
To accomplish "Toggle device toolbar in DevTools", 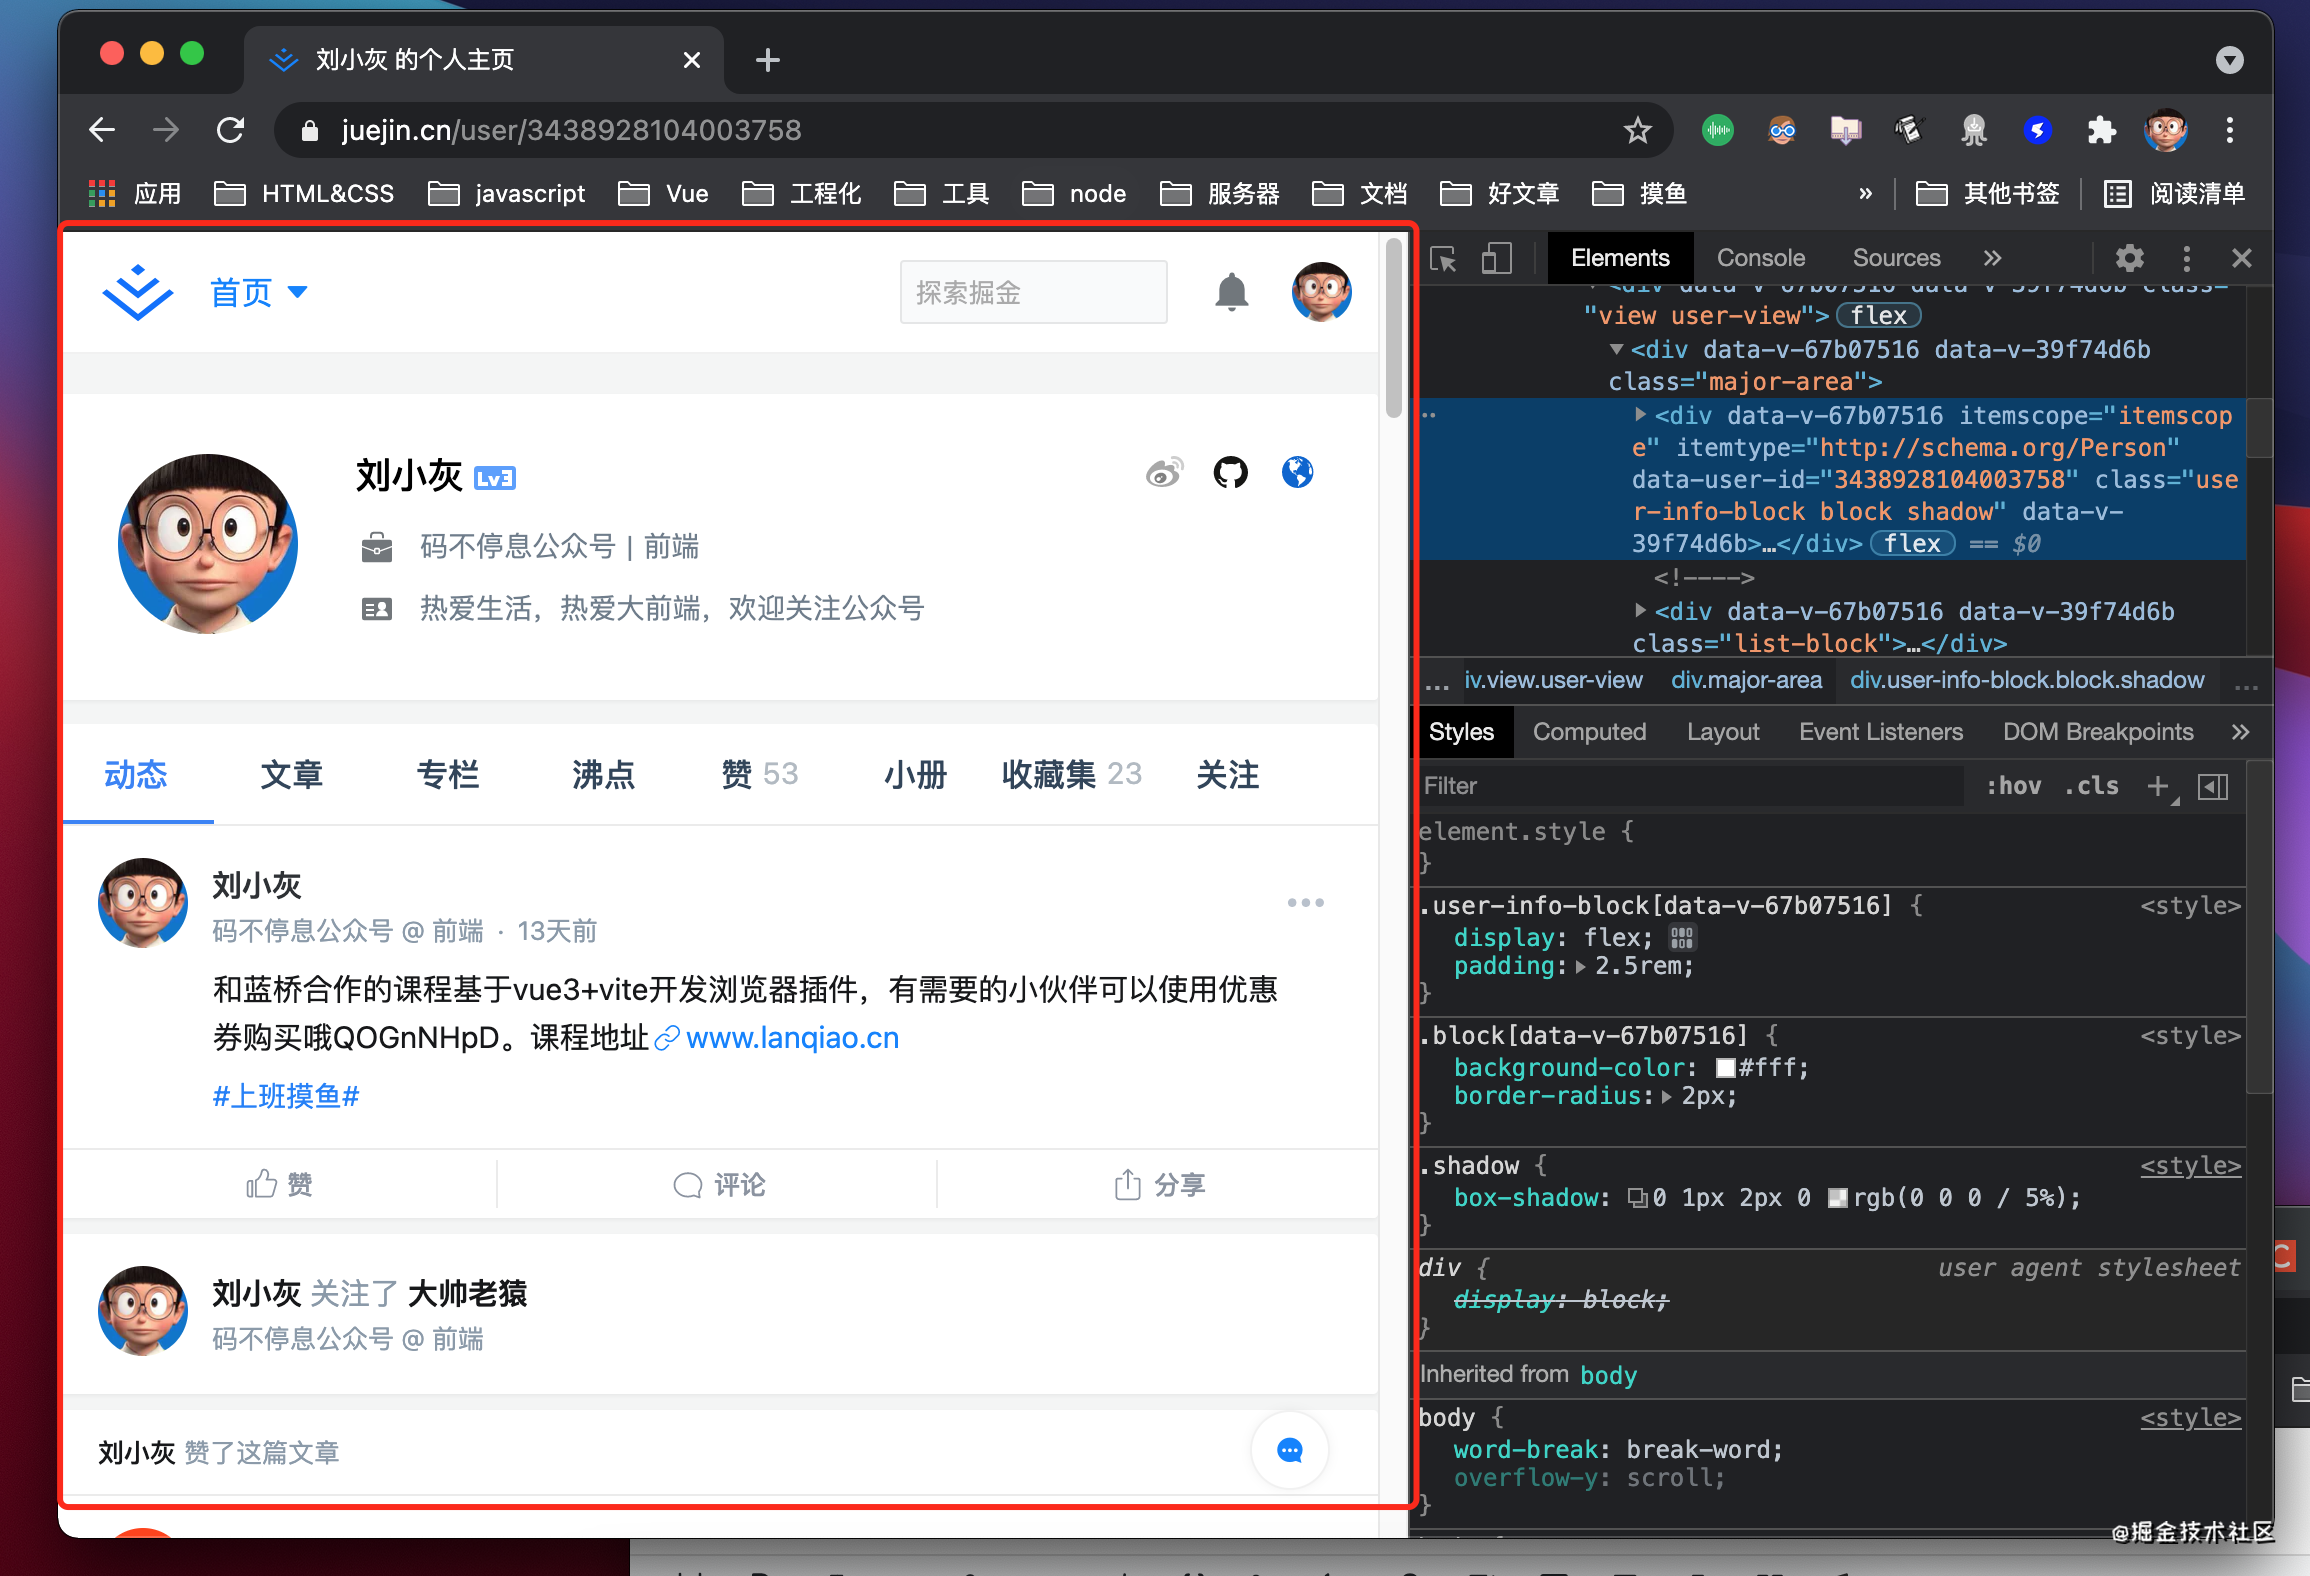I will click(x=1496, y=259).
